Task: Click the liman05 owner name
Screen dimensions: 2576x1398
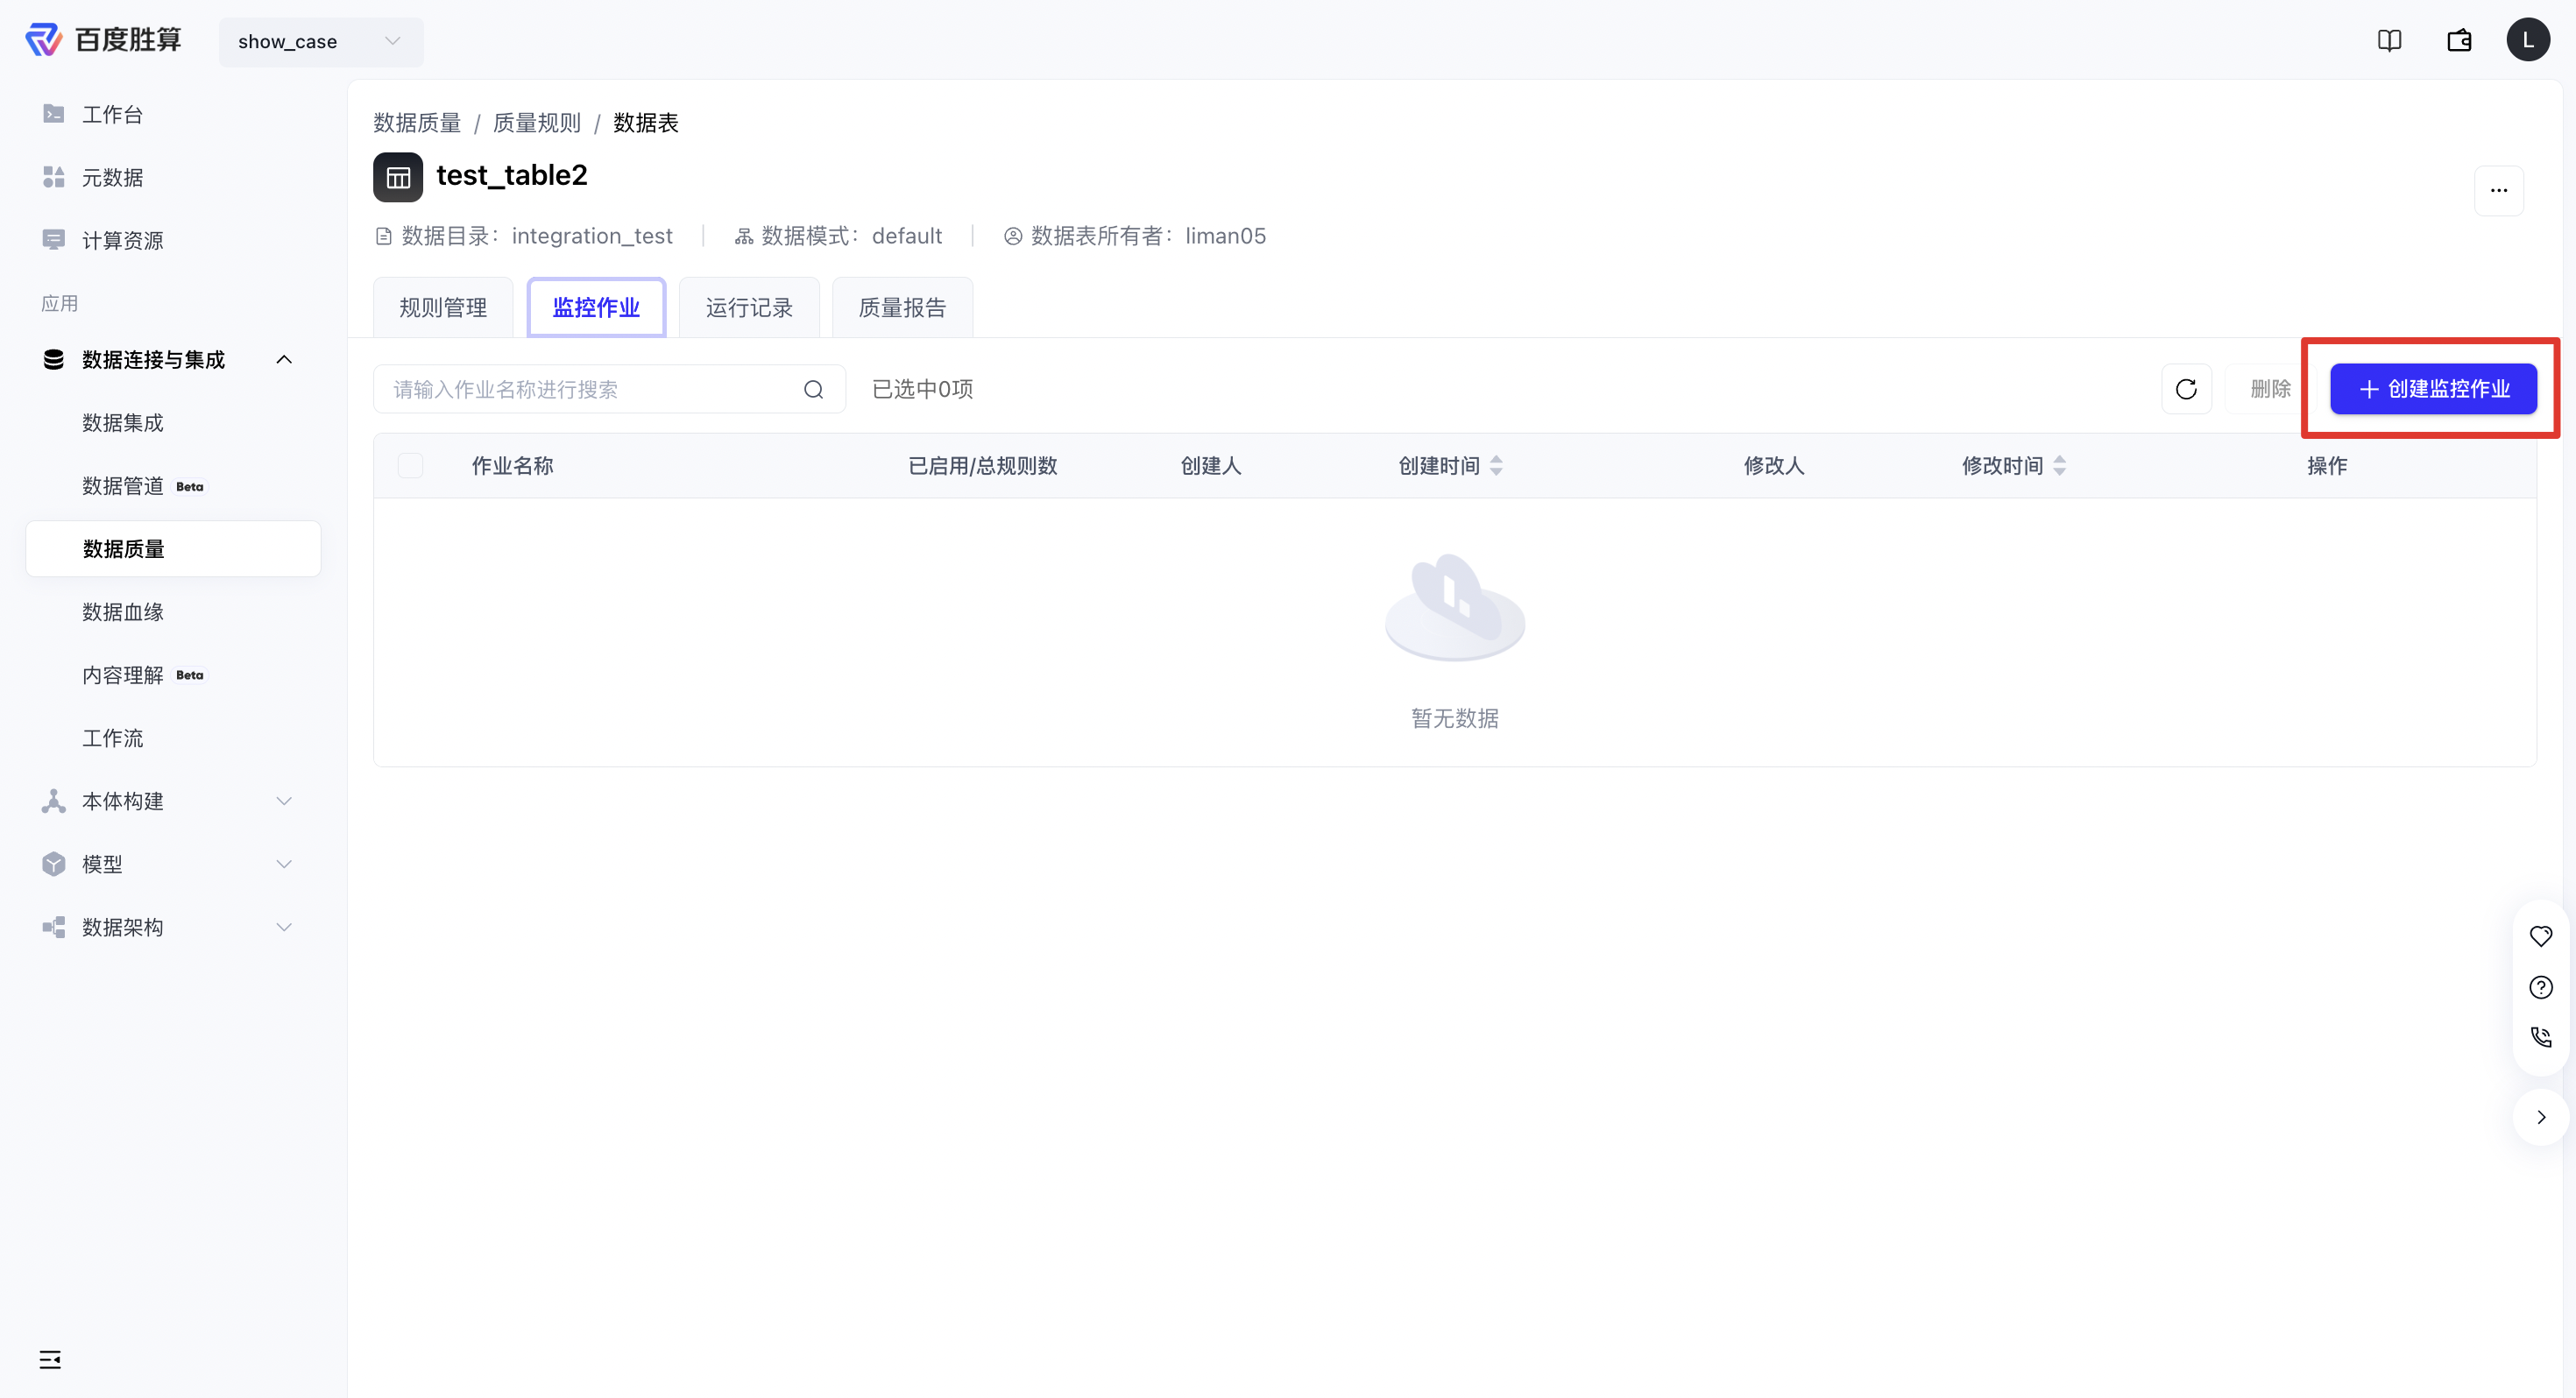Action: pyautogui.click(x=1225, y=236)
